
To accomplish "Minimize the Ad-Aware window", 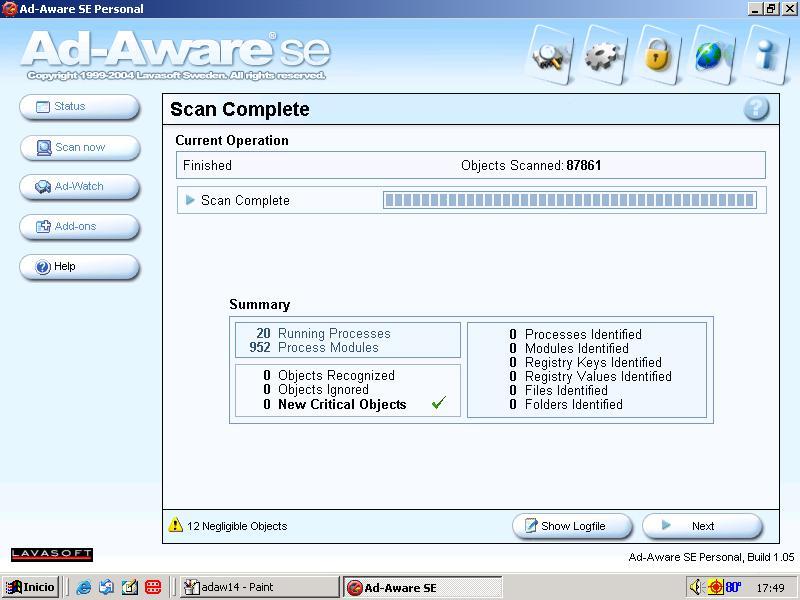I will point(756,9).
